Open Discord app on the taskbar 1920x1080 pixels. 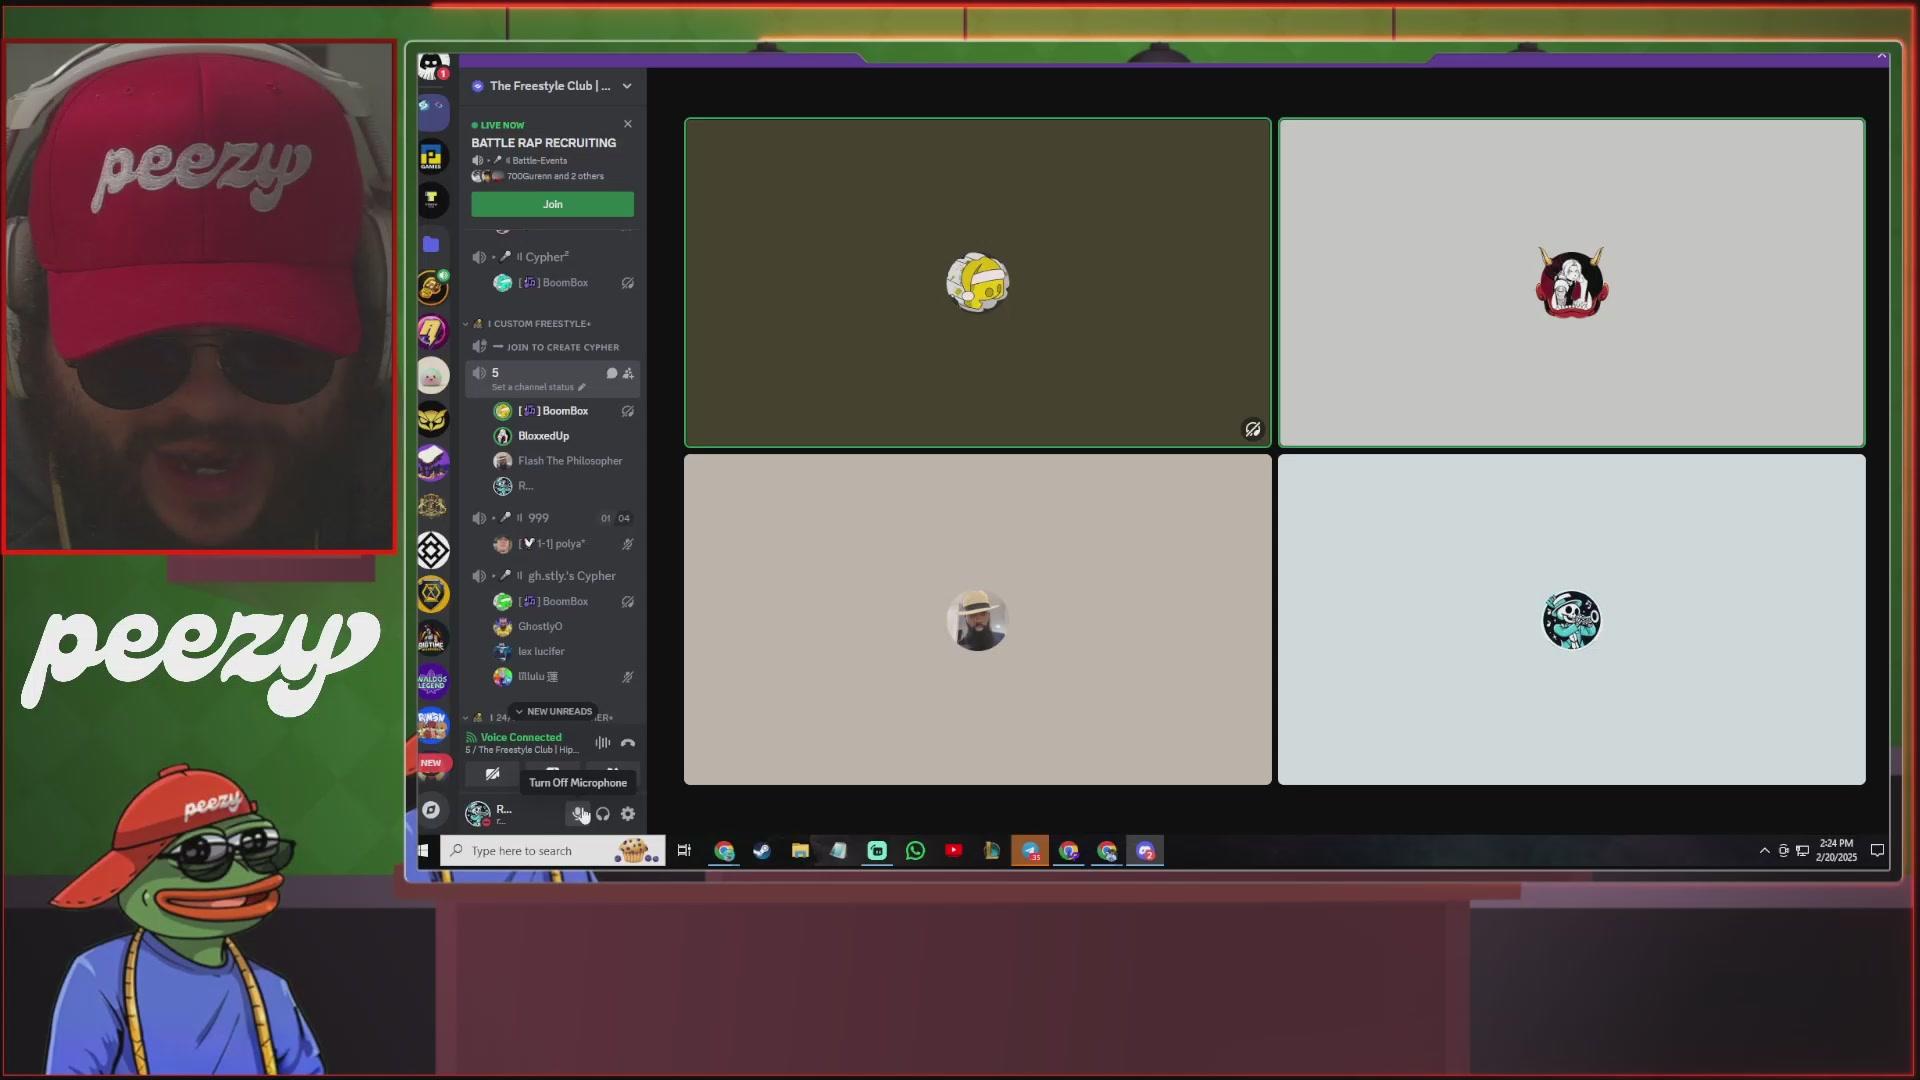1145,851
